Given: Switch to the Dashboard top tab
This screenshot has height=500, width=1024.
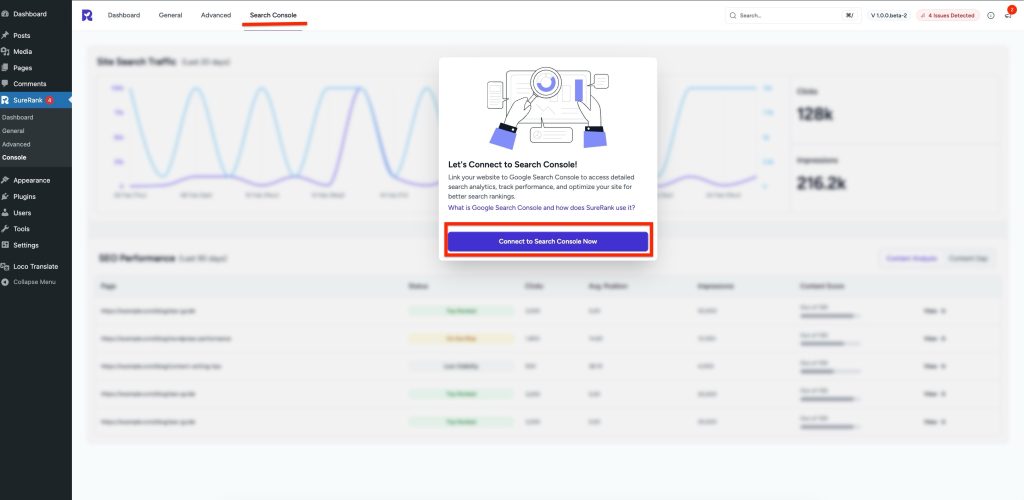Looking at the screenshot, I should point(123,15).
